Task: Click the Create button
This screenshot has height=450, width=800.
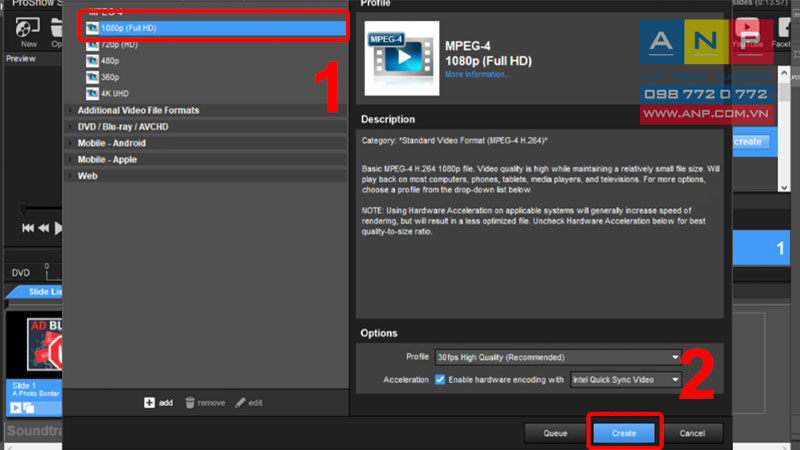Action: pyautogui.click(x=624, y=433)
